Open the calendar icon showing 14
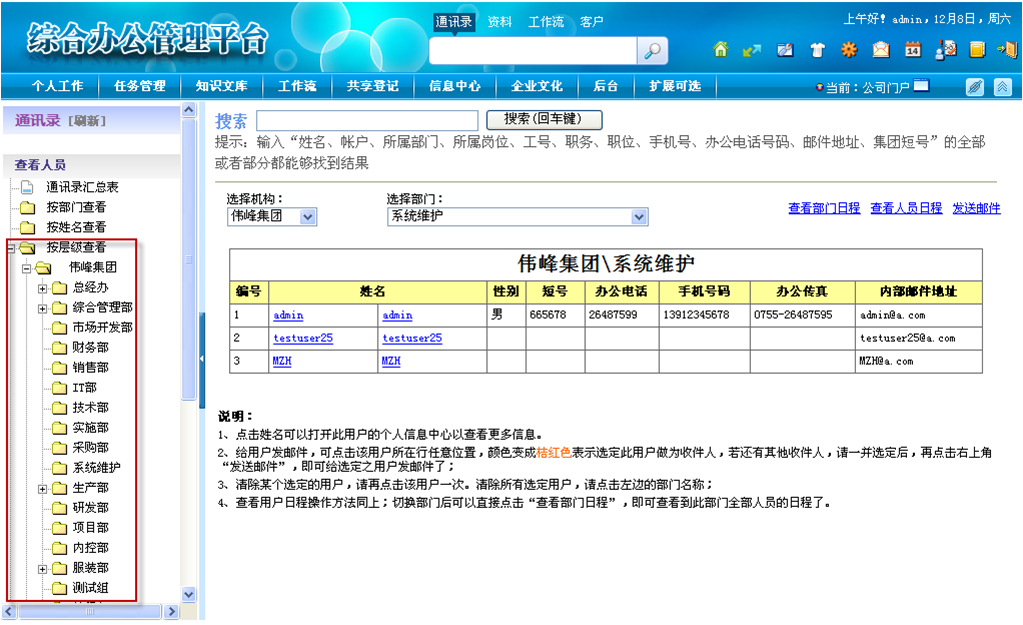Viewport: 1023px width, 625px height. [913, 50]
